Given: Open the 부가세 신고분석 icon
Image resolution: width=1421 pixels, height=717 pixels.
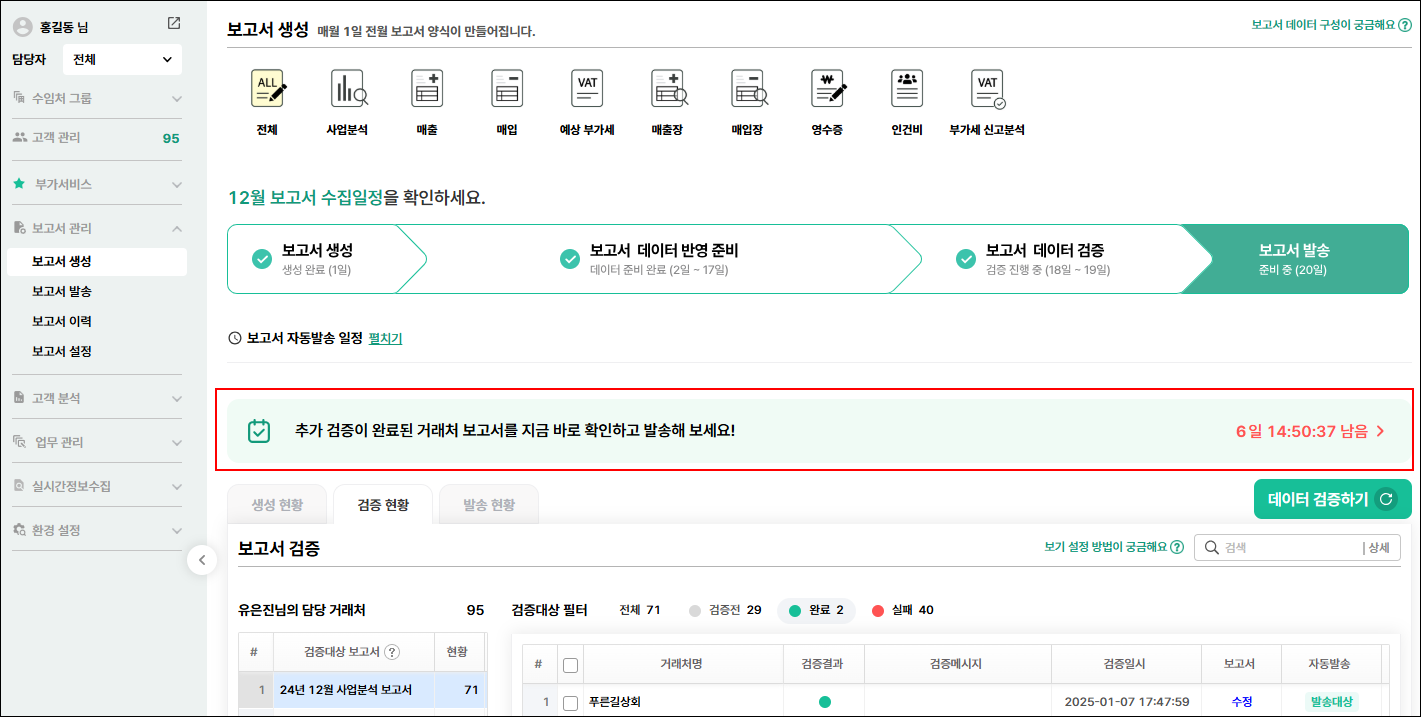Looking at the screenshot, I should pyautogui.click(x=987, y=90).
